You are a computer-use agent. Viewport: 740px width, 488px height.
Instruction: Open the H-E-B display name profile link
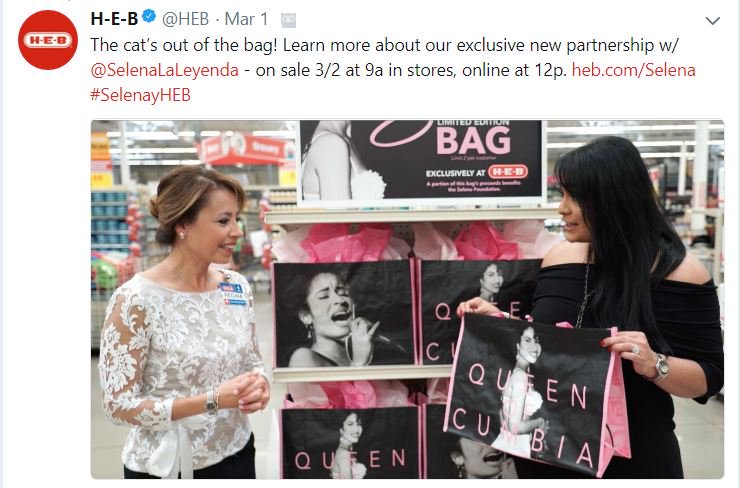pos(114,19)
